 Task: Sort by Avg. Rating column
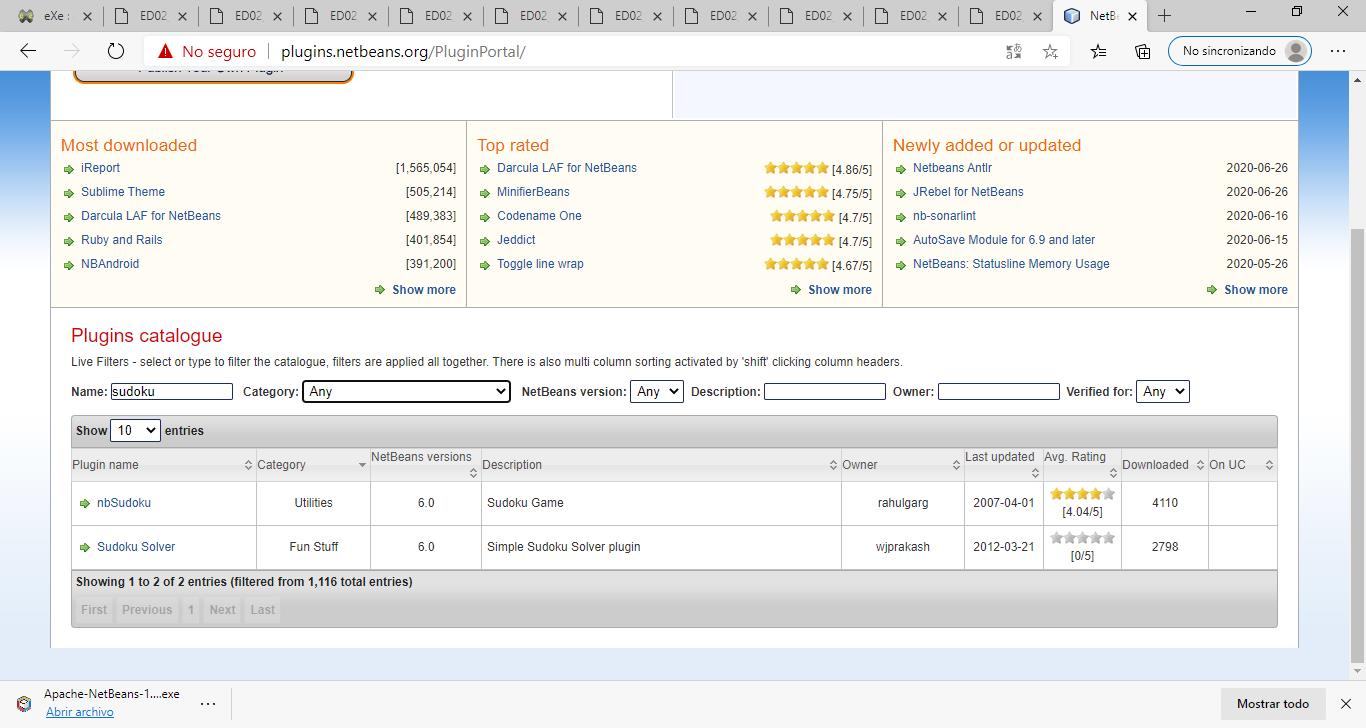(1082, 465)
